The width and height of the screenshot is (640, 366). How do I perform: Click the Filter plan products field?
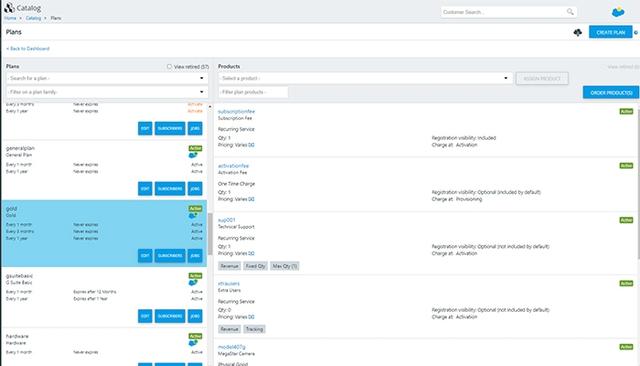(x=253, y=92)
